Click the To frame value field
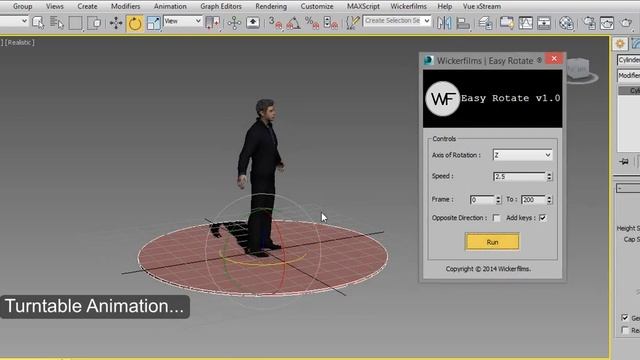 pos(533,200)
